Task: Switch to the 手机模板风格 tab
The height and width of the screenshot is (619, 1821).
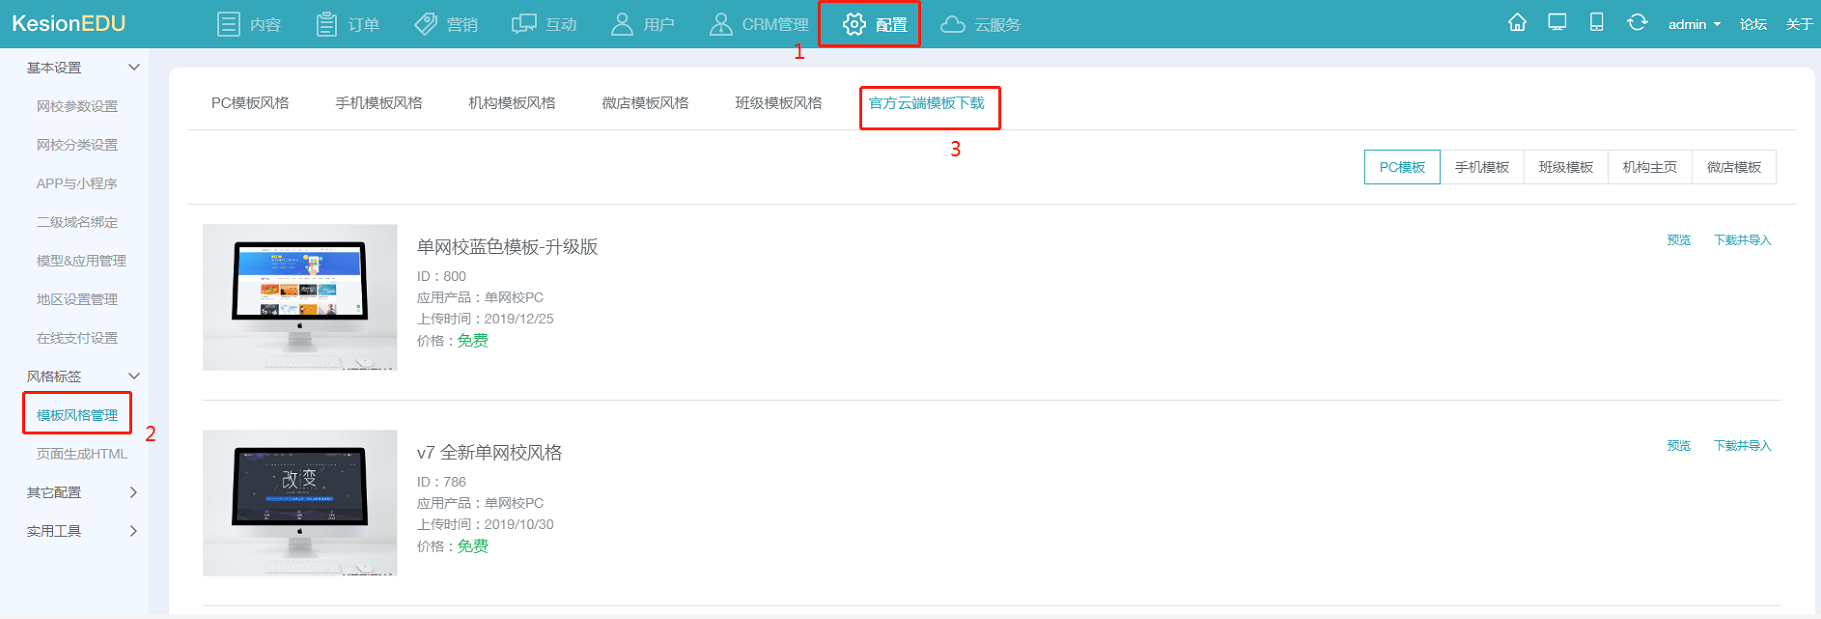Action: tap(378, 103)
